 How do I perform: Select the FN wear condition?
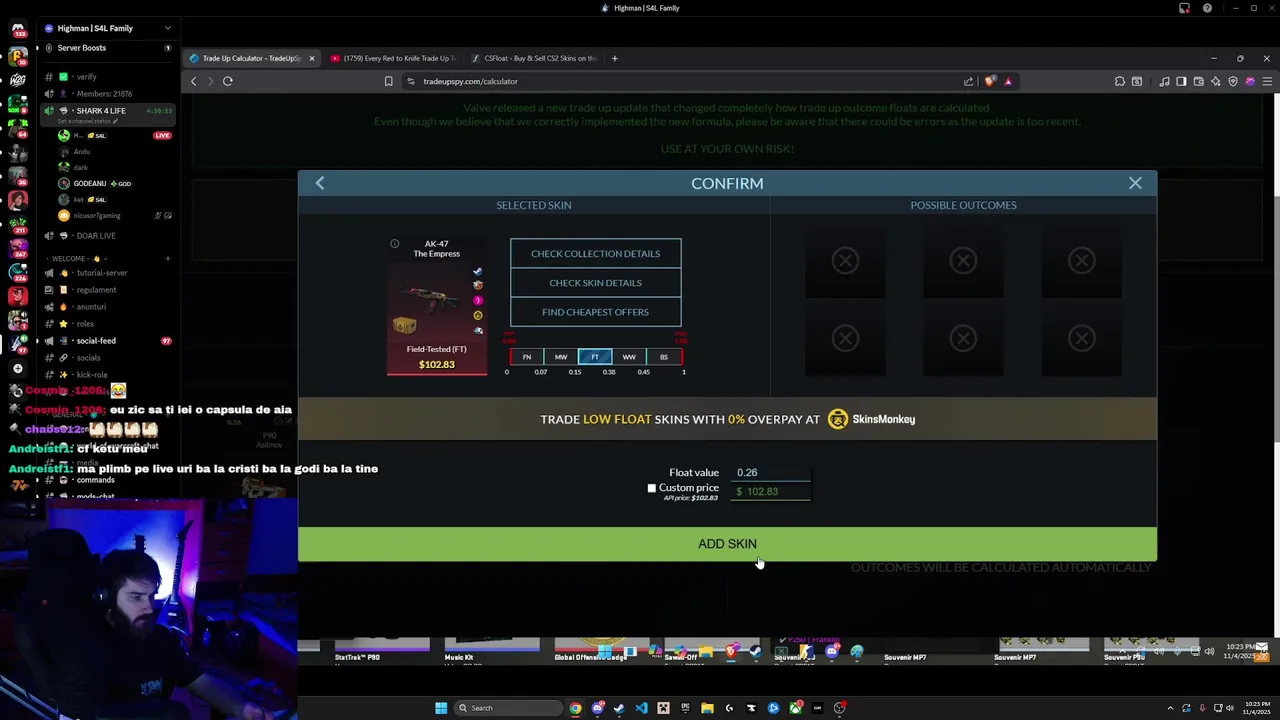527,357
